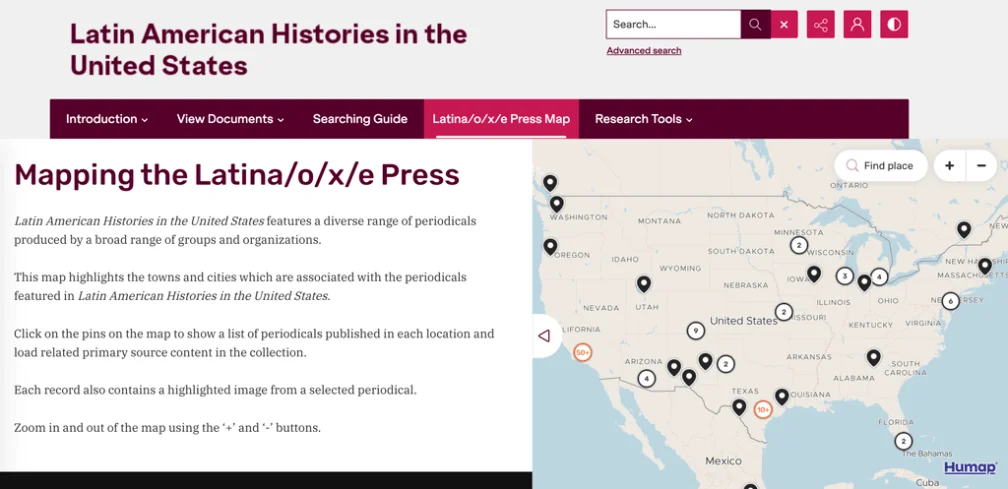Viewport: 1008px width, 489px height.
Task: Zoom in on map with plus button
Action: [x=949, y=166]
